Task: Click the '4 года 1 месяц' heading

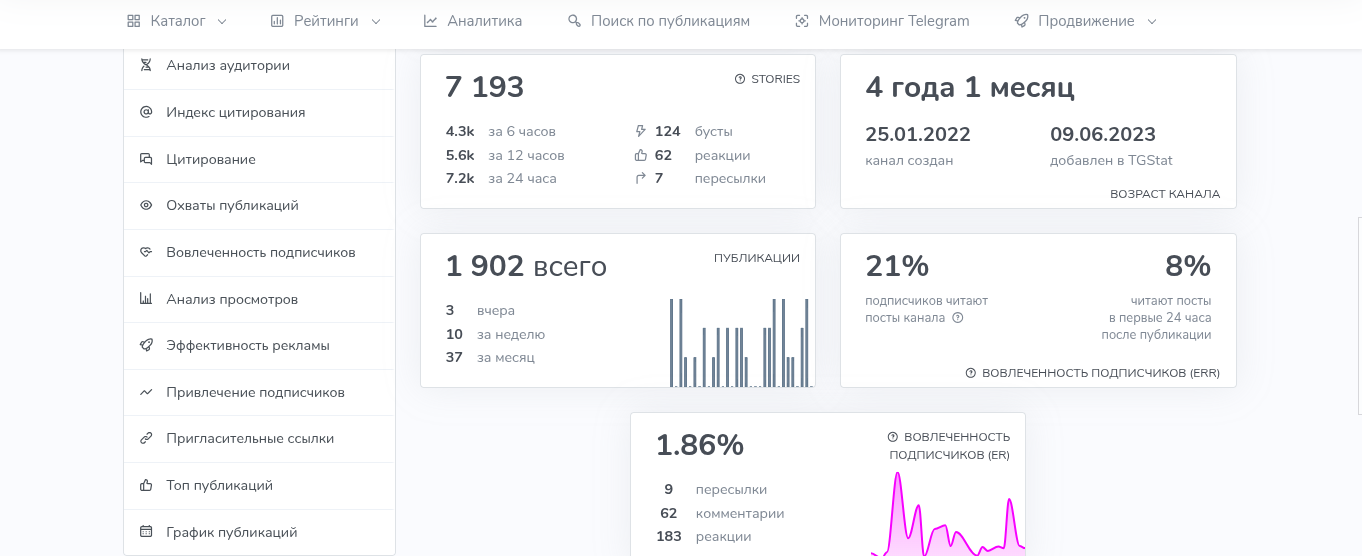Action: pos(970,87)
